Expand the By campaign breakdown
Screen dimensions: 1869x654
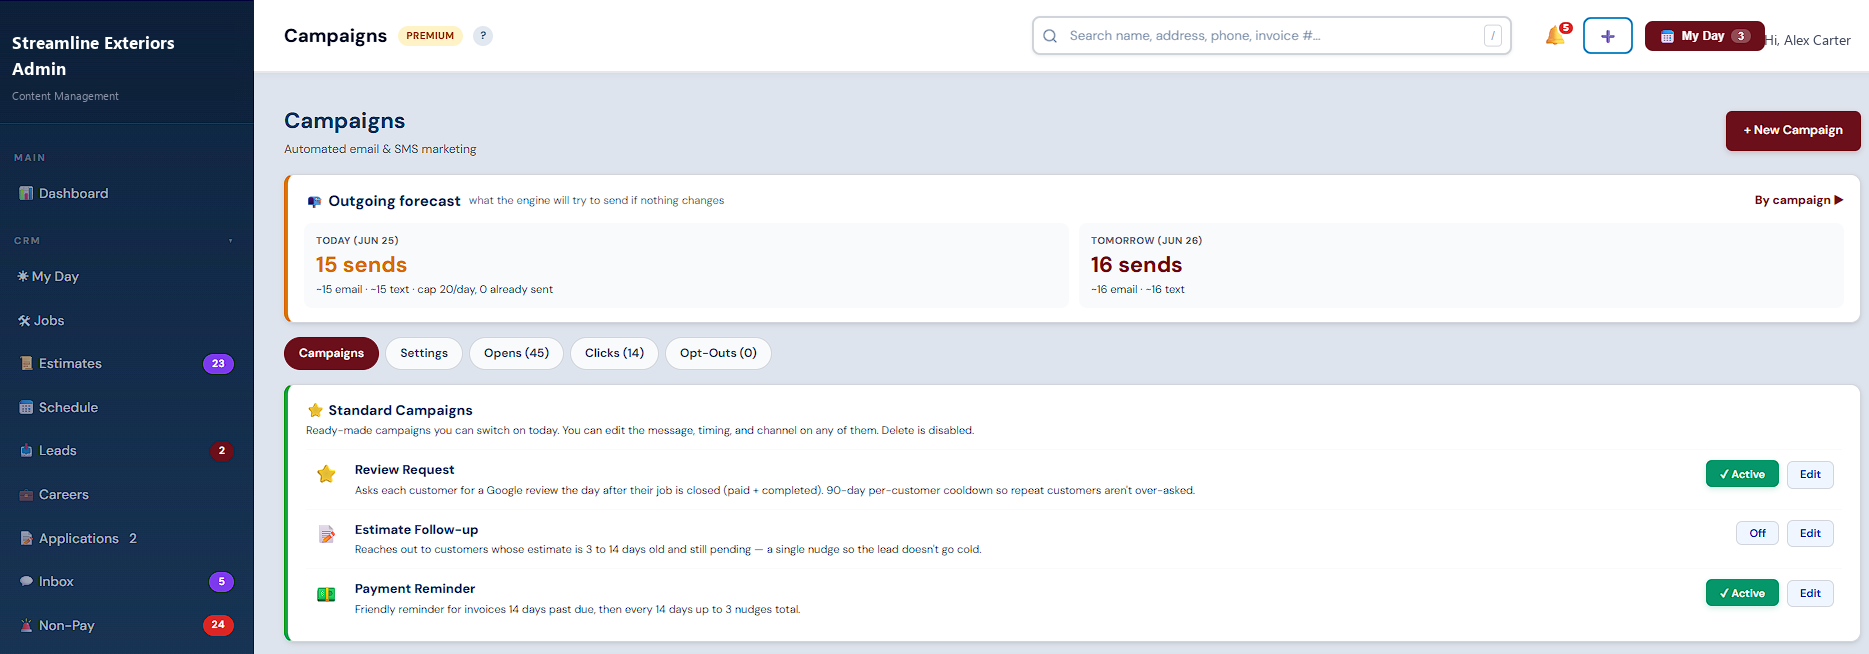(1798, 200)
